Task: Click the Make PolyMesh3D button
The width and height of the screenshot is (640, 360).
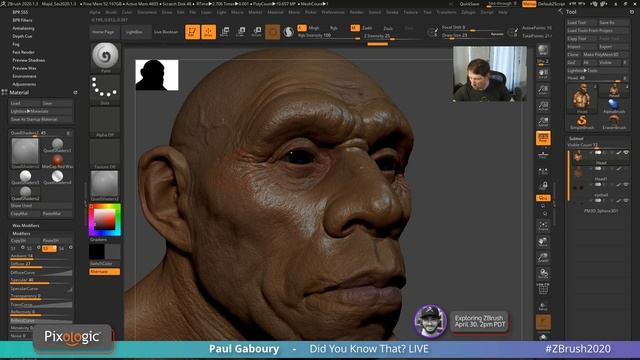Action: (x=605, y=54)
